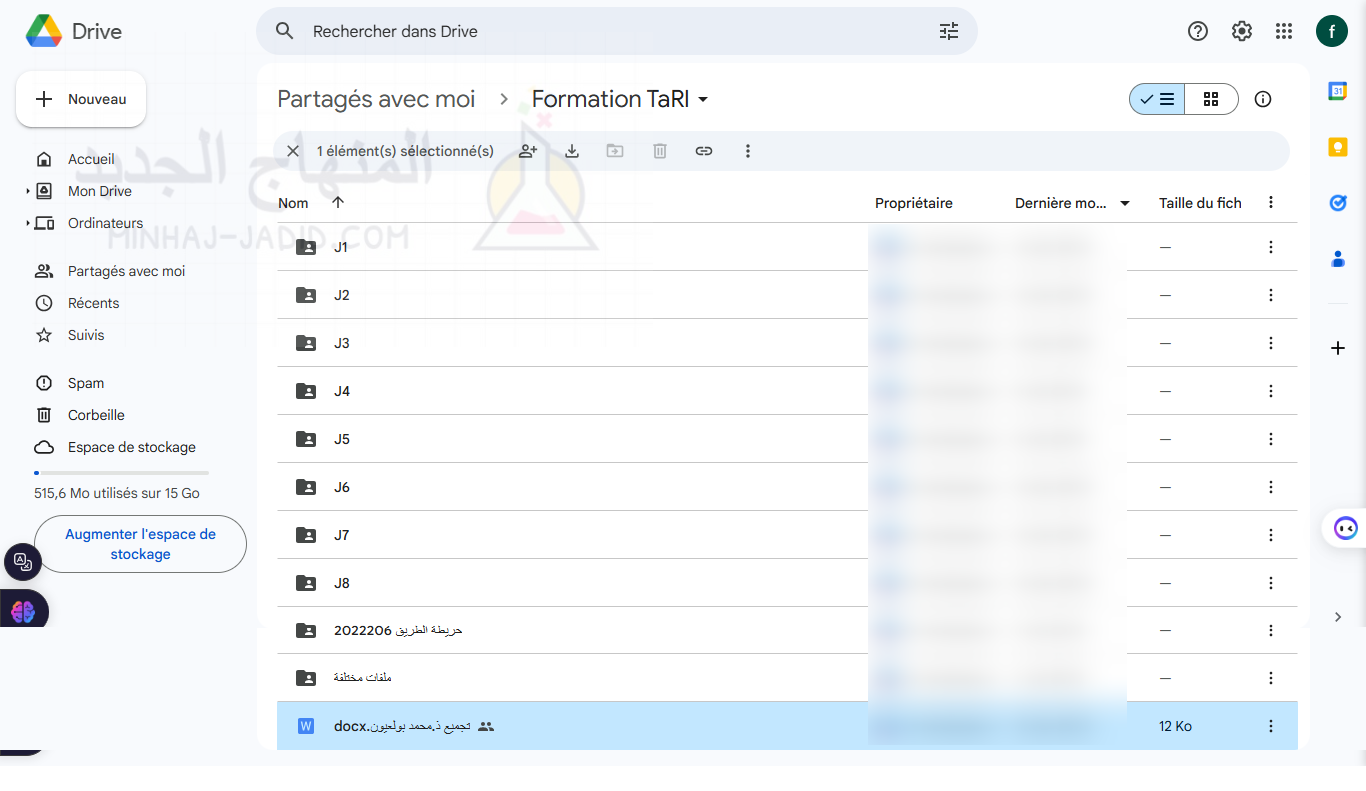Viewport: 1366px width, 791px height.
Task: Switch to list view layout
Action: tap(1157, 99)
